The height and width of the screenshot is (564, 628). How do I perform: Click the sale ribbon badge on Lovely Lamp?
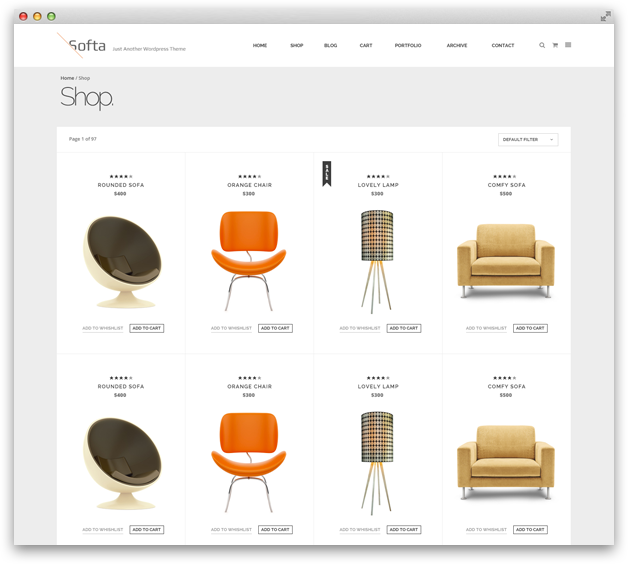(327, 173)
